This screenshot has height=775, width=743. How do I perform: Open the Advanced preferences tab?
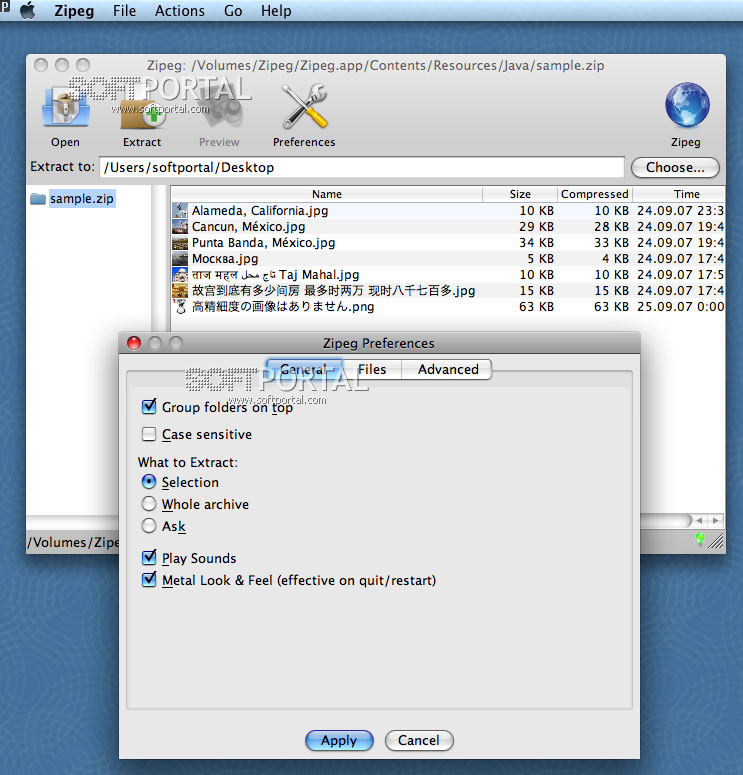[x=447, y=369]
